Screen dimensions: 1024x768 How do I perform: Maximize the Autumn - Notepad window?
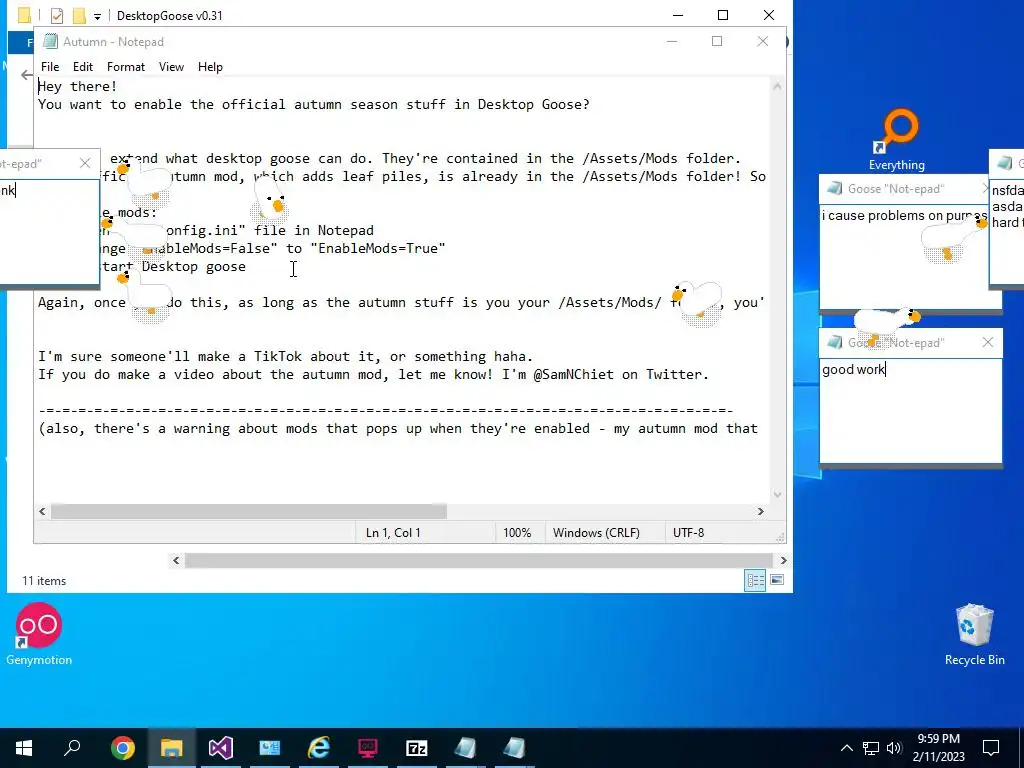click(717, 41)
